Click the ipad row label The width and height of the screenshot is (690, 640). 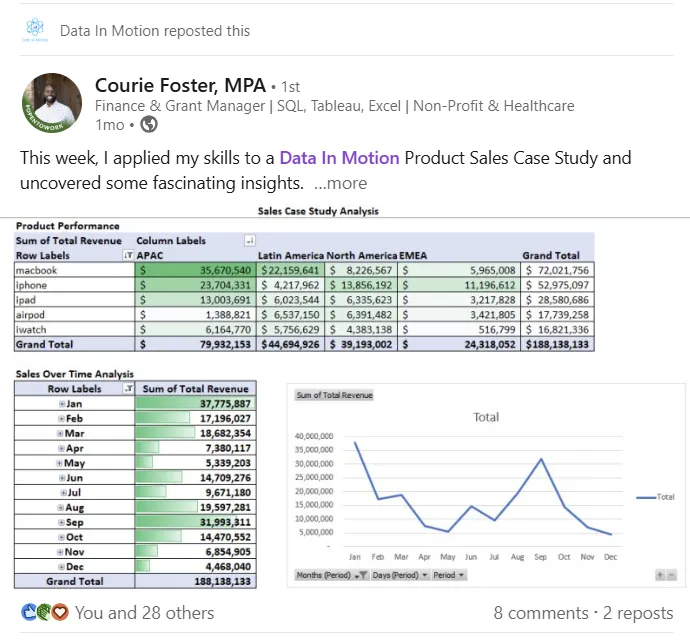tap(74, 300)
